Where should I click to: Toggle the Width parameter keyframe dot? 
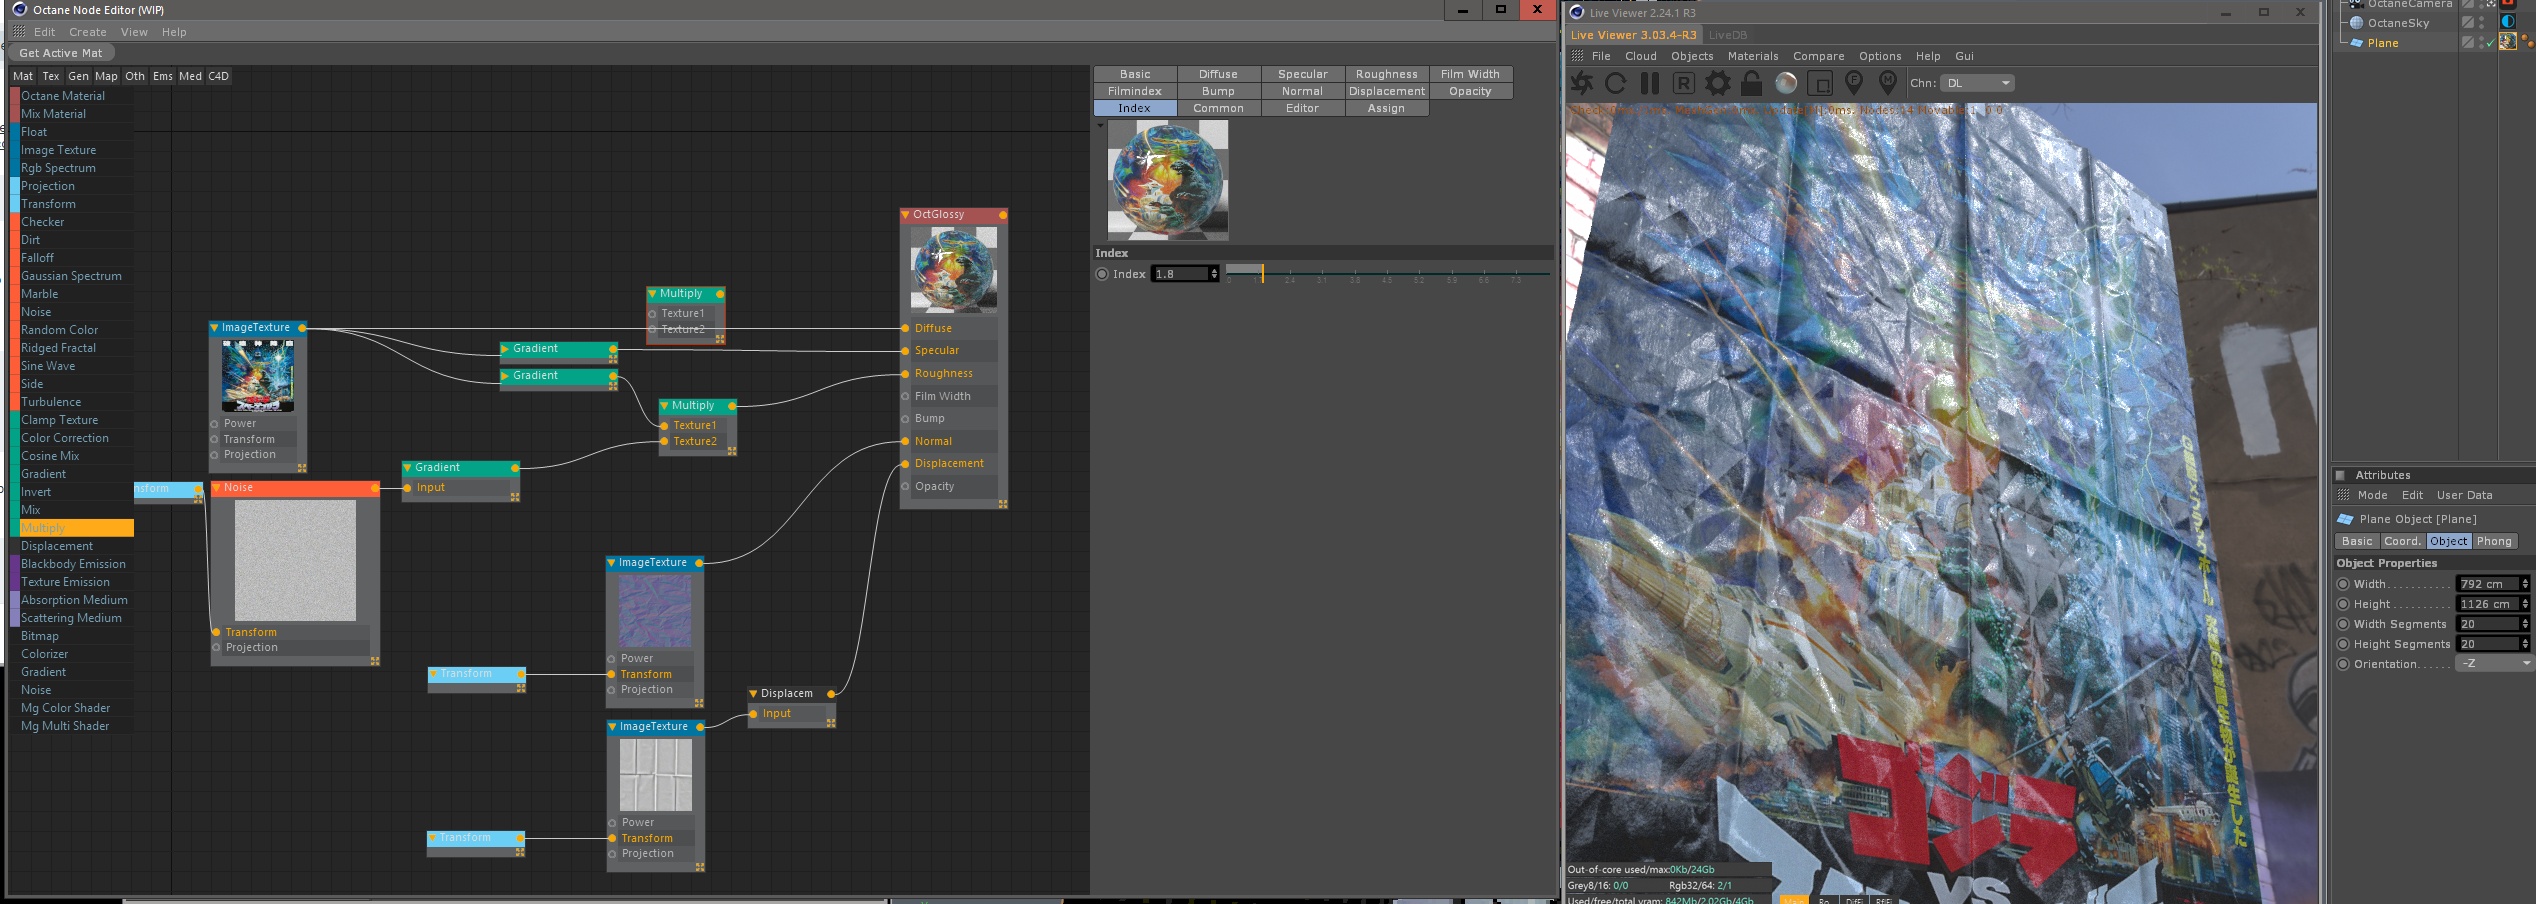(2343, 584)
